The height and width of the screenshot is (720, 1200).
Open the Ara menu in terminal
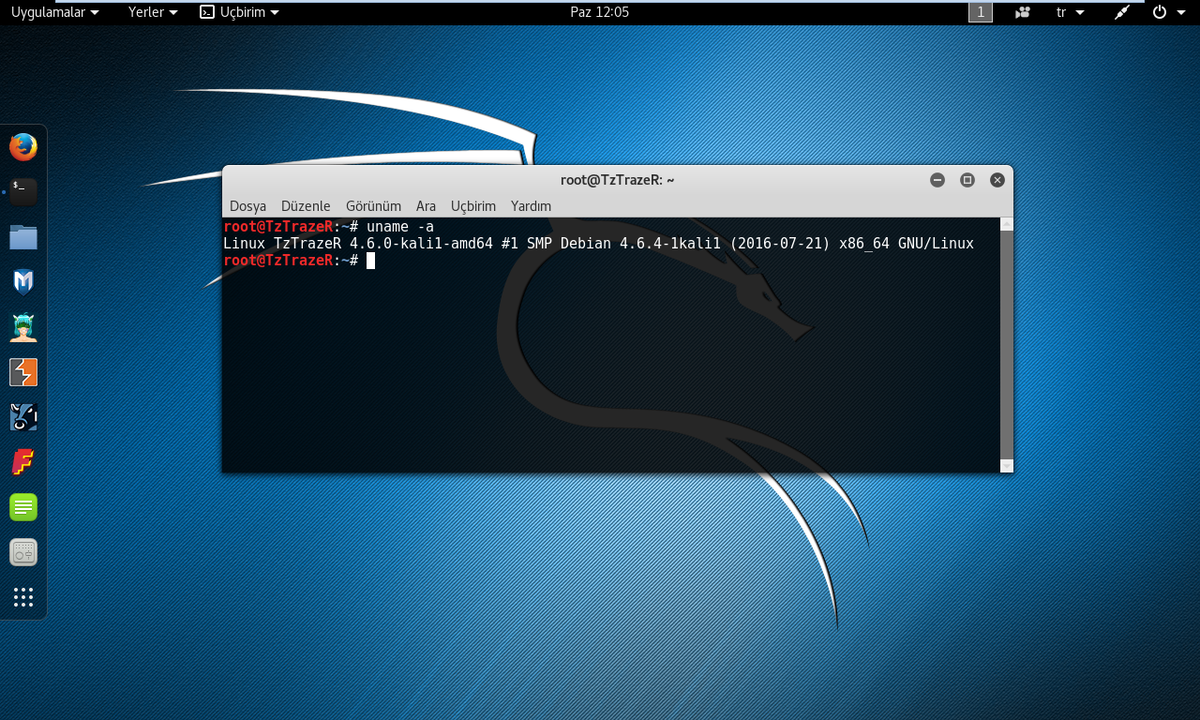(426, 206)
